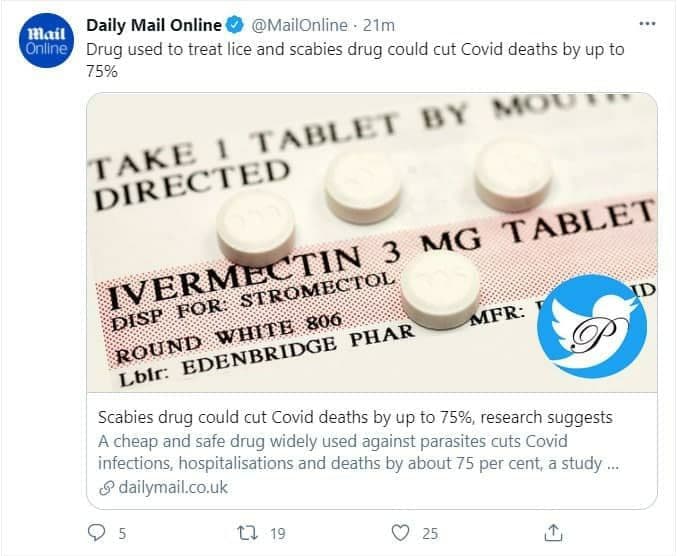
Task: Open the 'Scabies drug could cut Covid' headline
Action: (x=355, y=417)
